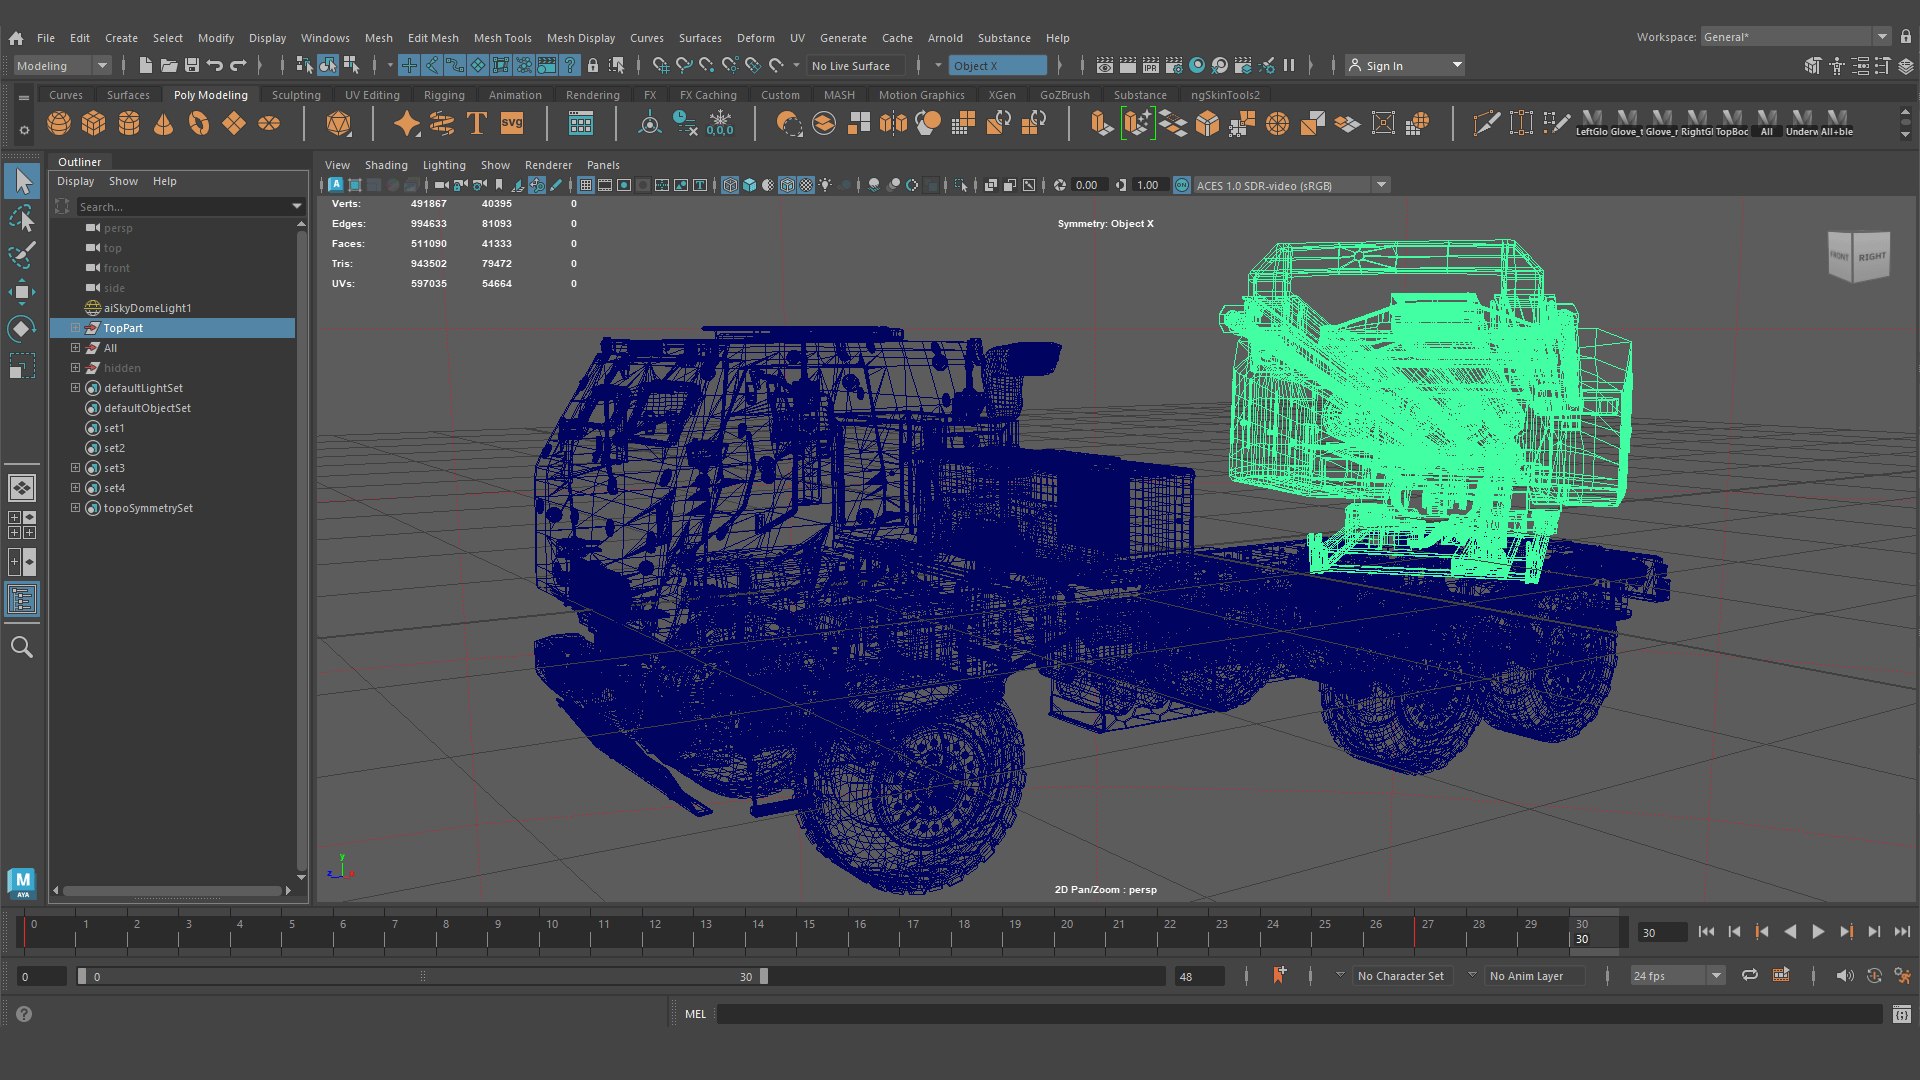Expand the TopPart node in Outliner
The image size is (1920, 1080).
point(75,328)
